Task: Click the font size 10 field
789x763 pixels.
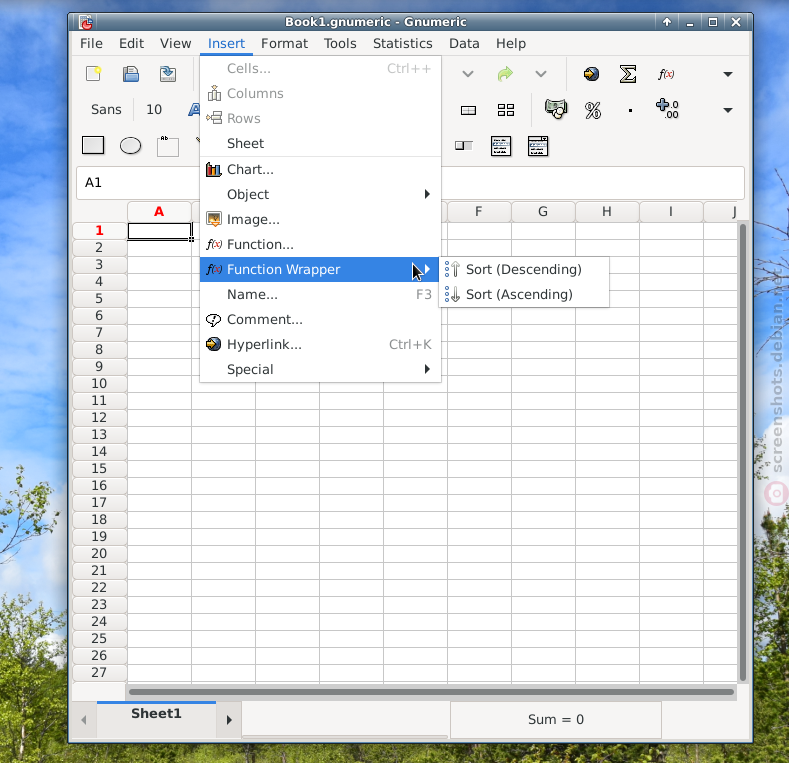Action: (x=154, y=110)
